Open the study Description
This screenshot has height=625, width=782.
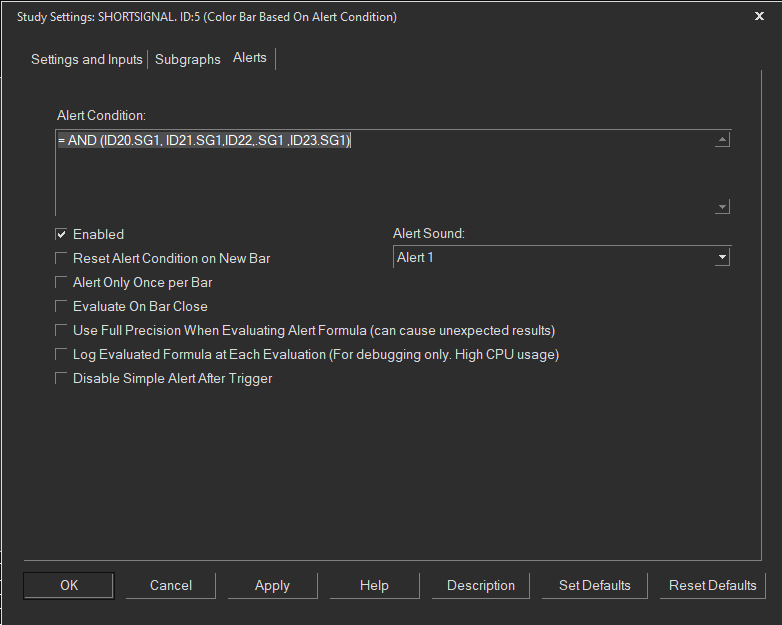(481, 585)
